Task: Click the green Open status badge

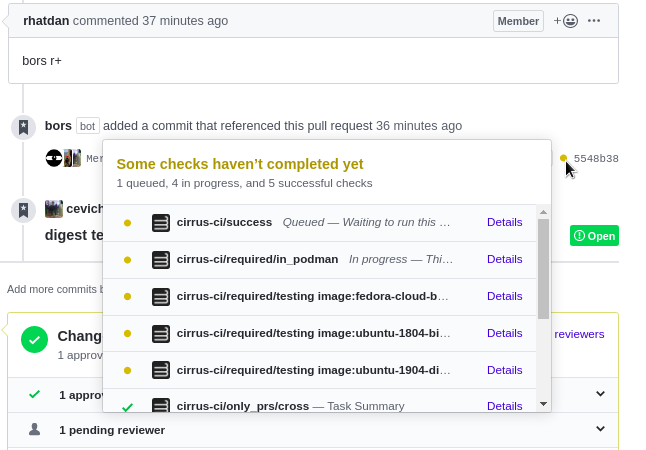Action: (594, 236)
